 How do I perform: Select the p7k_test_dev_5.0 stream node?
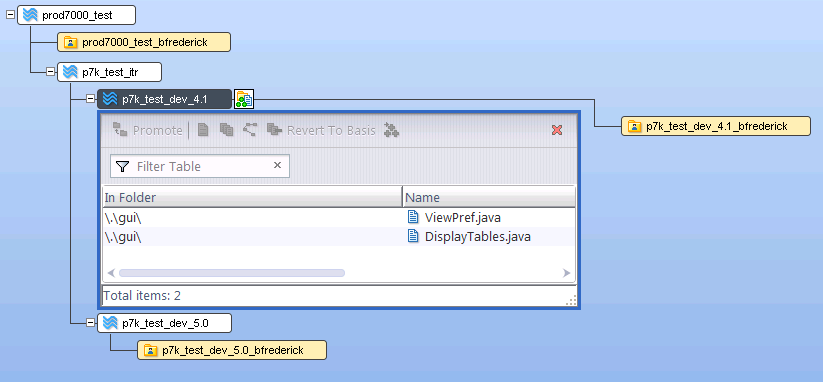pos(164,323)
